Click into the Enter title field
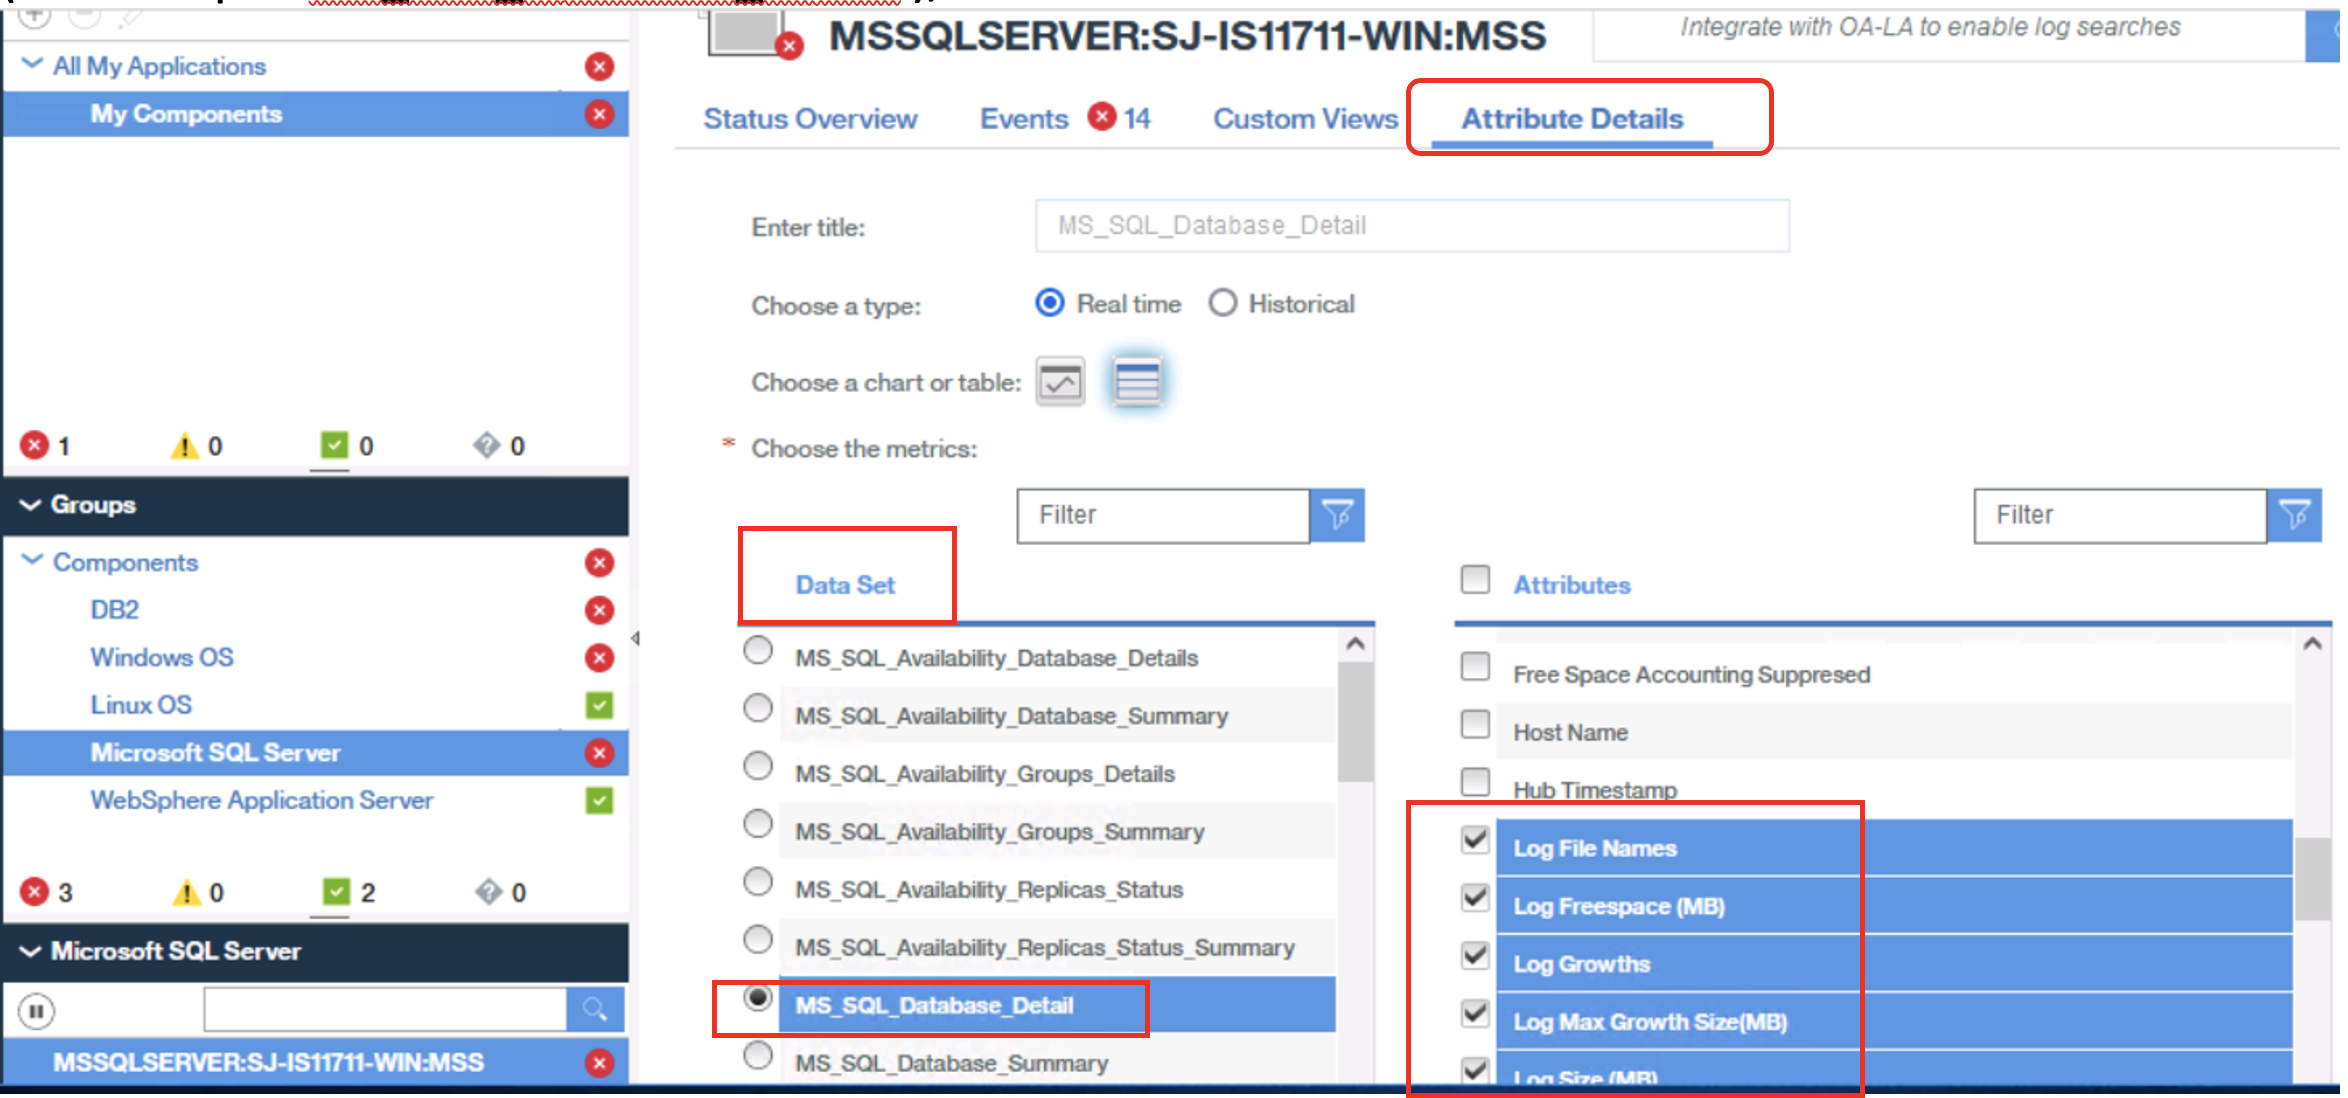This screenshot has width=2348, height=1098. 1412,226
